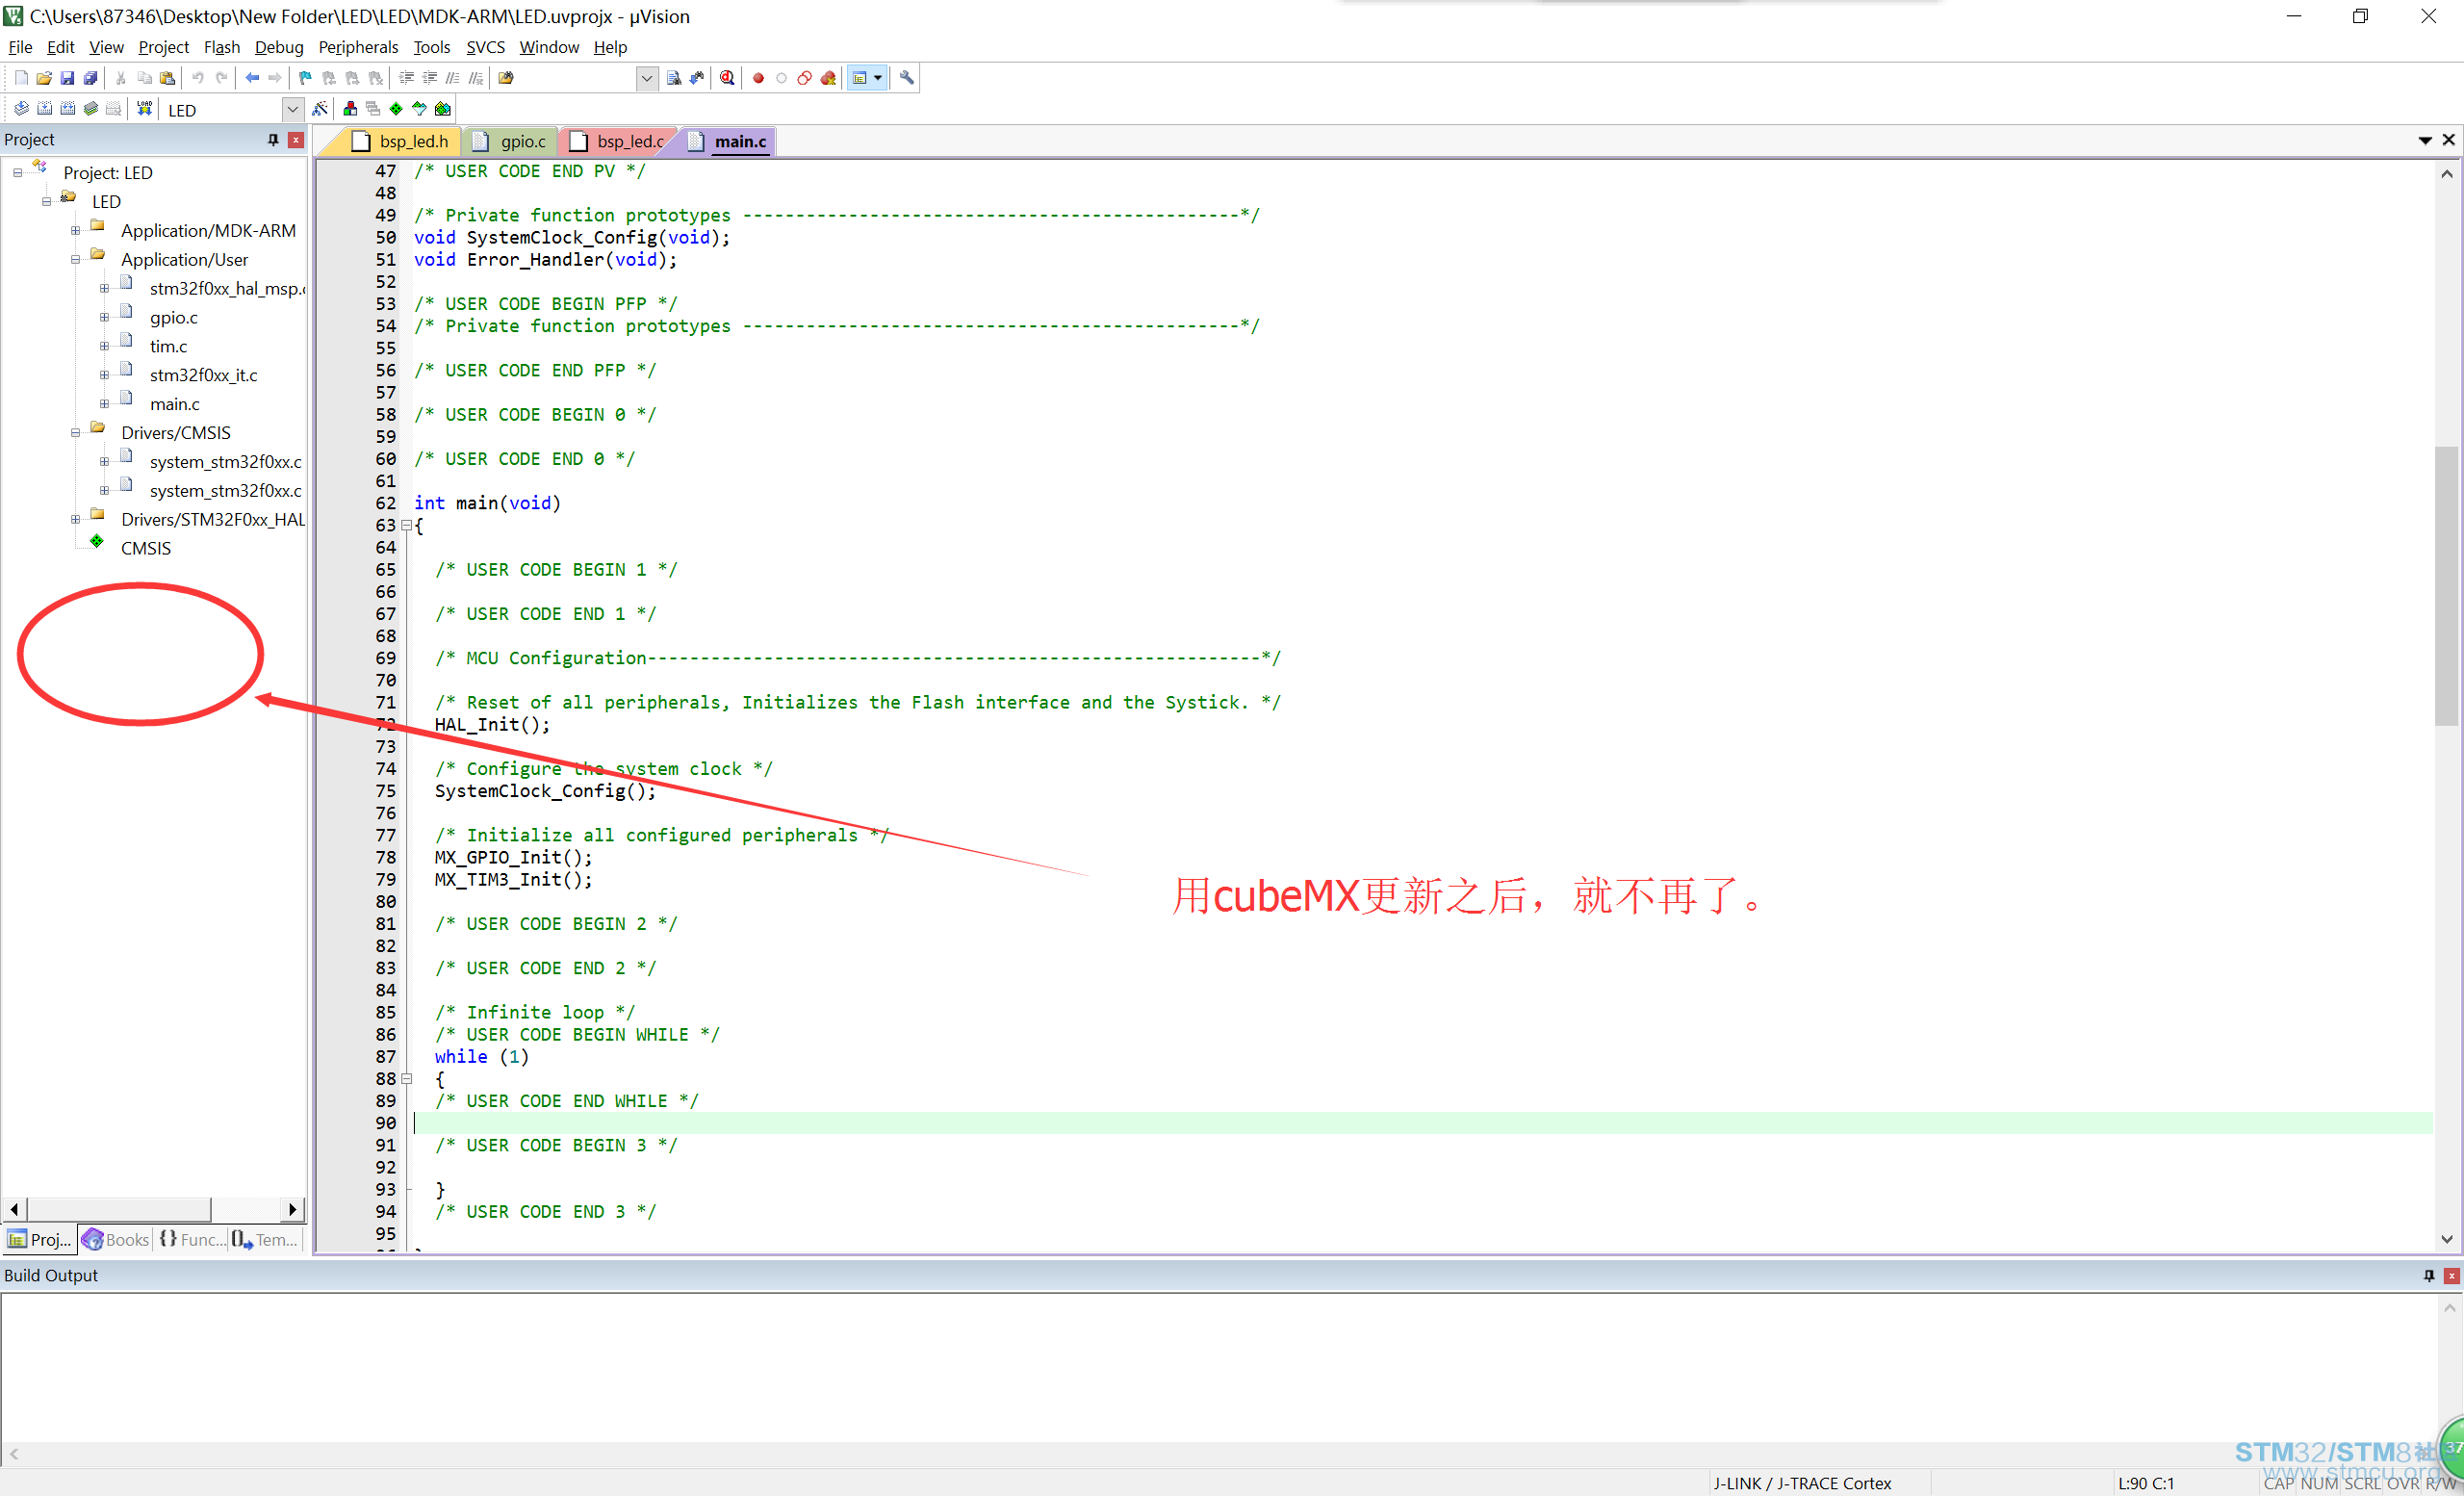
Task: Launch the Pack Installer icon
Action: coord(443,109)
